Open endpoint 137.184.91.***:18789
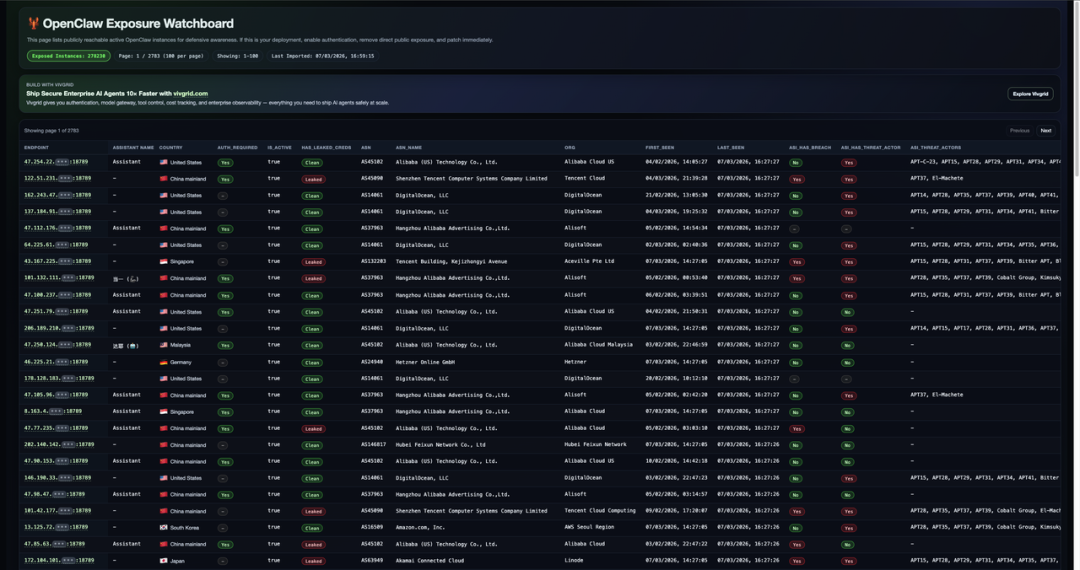The image size is (1080, 570). [x=57, y=211]
